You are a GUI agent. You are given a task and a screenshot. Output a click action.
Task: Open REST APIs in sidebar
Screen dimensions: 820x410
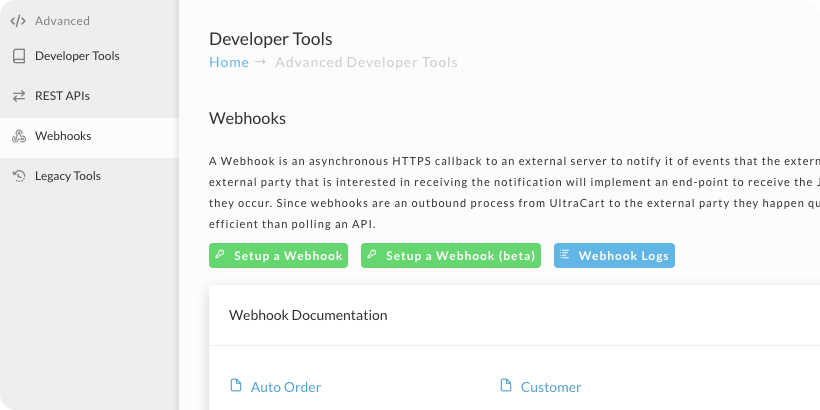tap(89, 96)
